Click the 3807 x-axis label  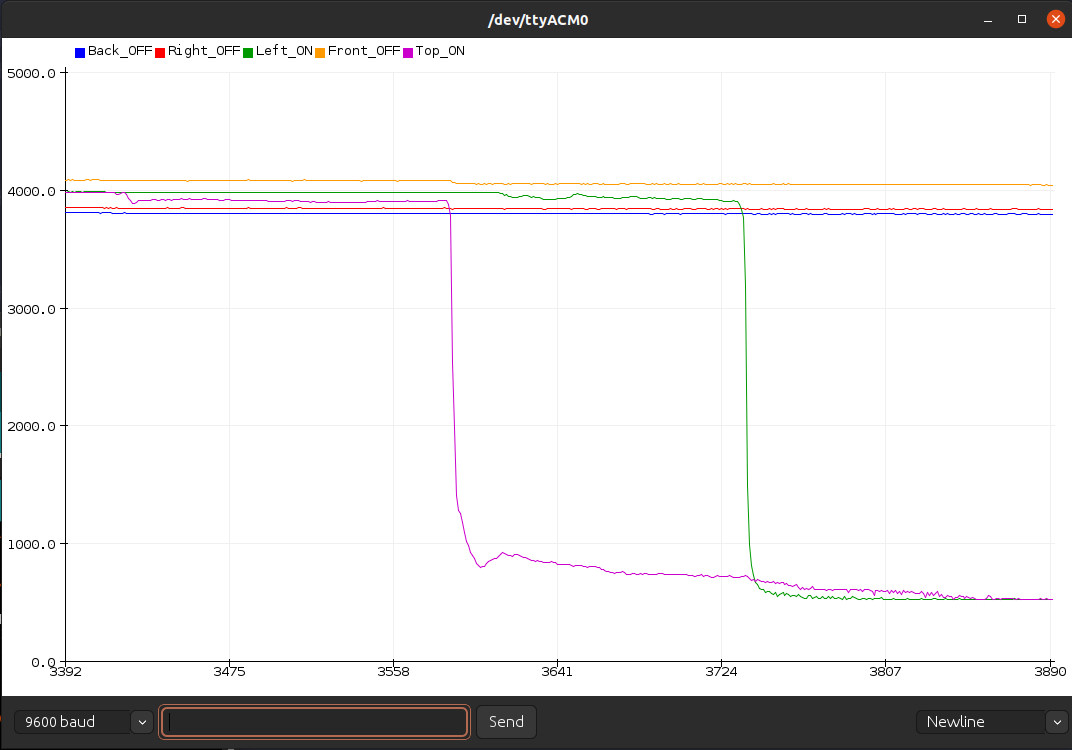885,671
